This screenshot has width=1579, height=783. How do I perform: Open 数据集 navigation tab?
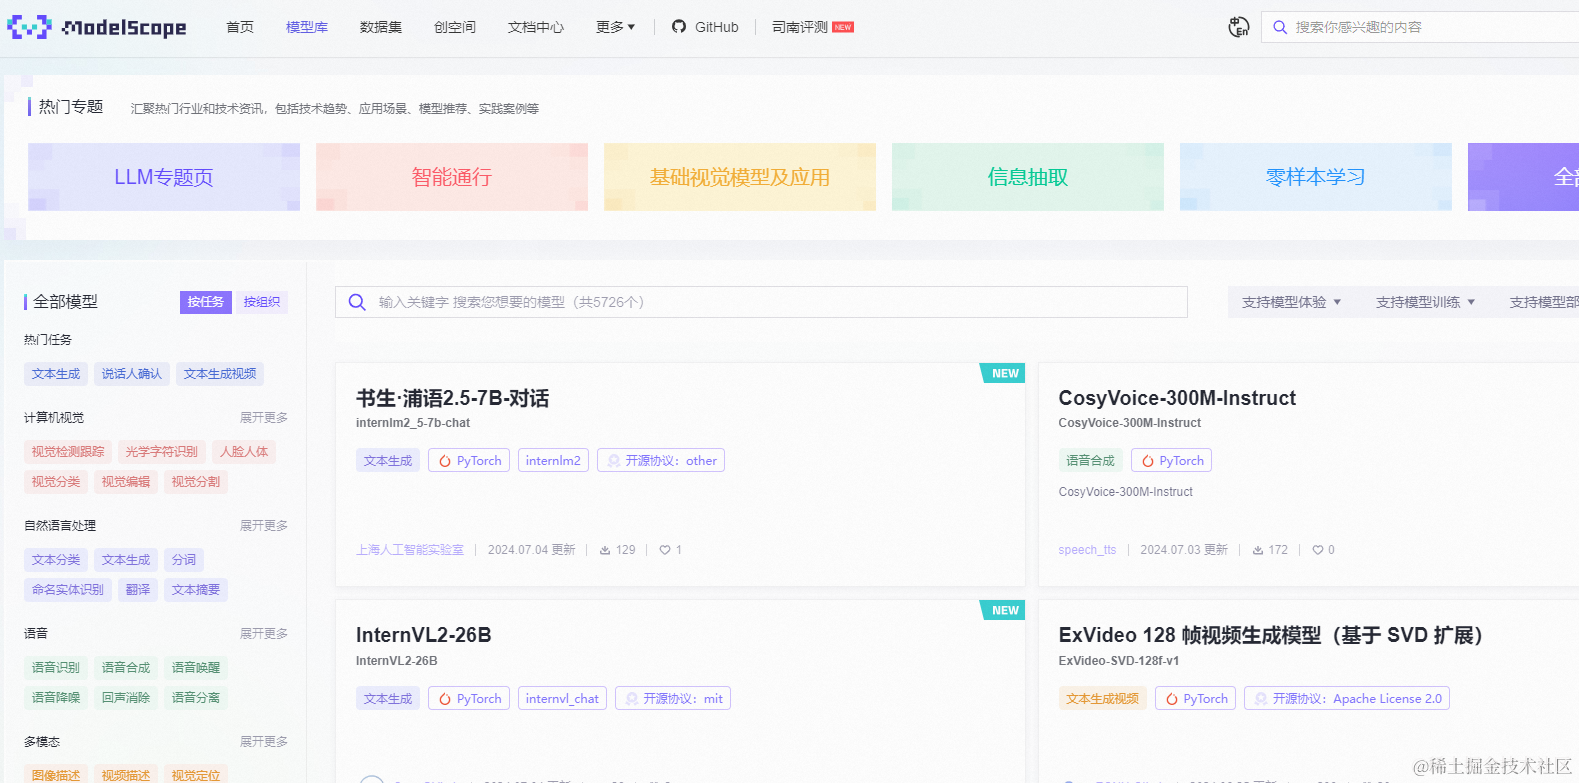[381, 27]
